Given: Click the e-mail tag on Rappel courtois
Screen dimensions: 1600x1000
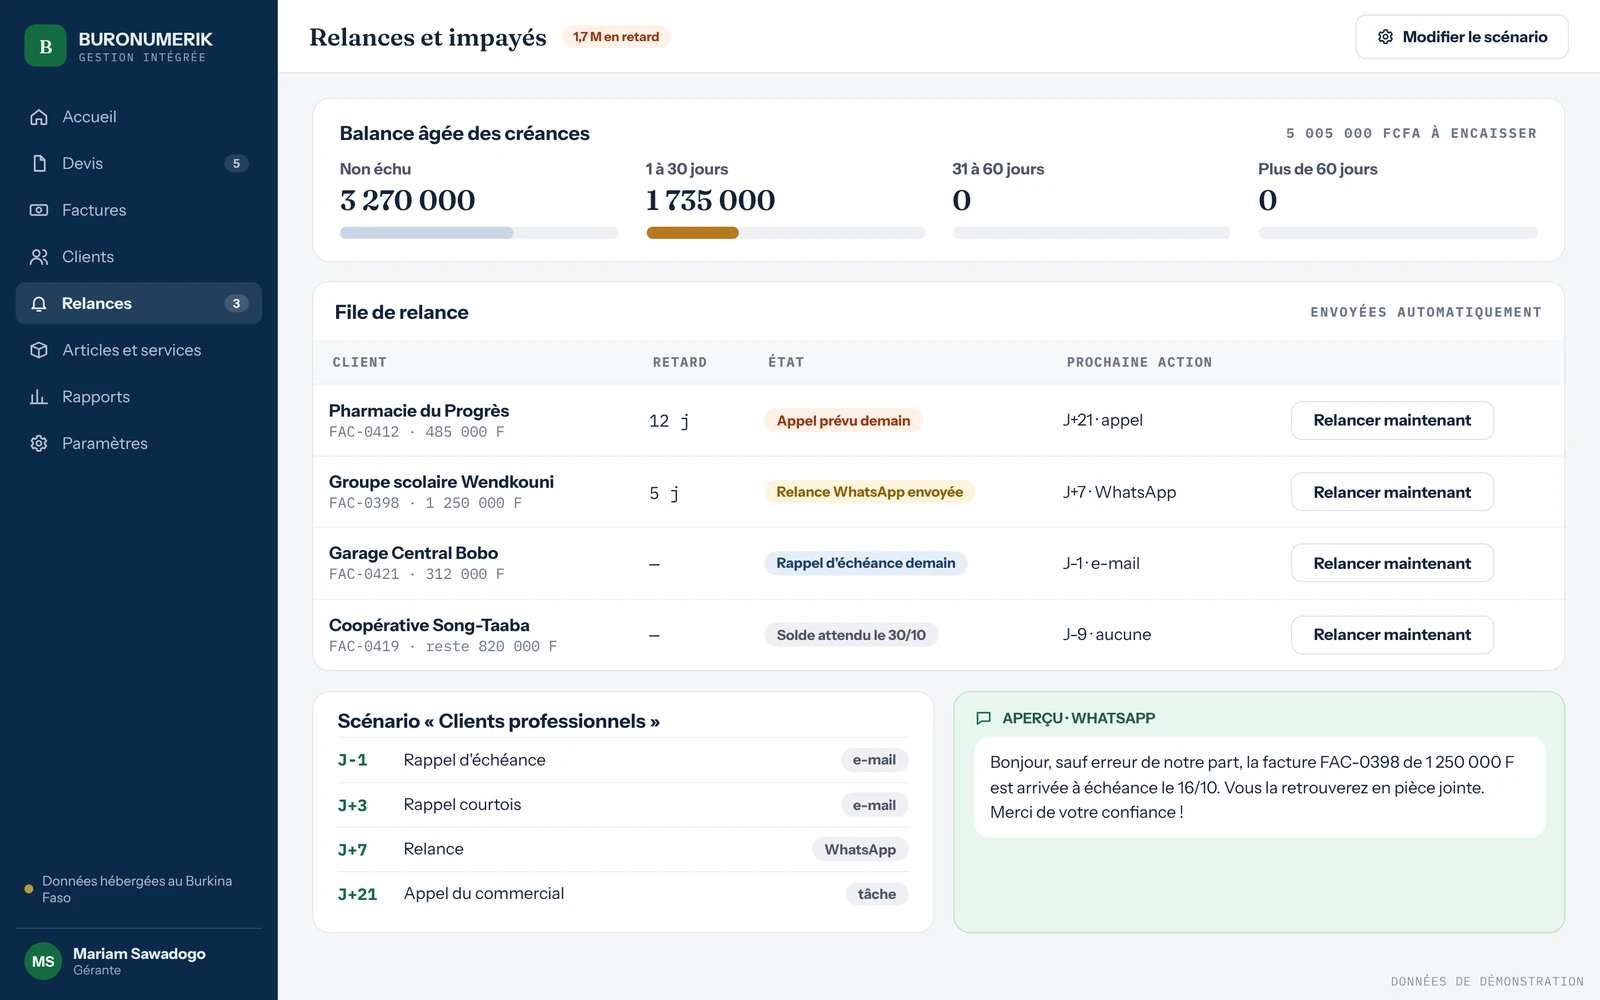Looking at the screenshot, I should [874, 805].
